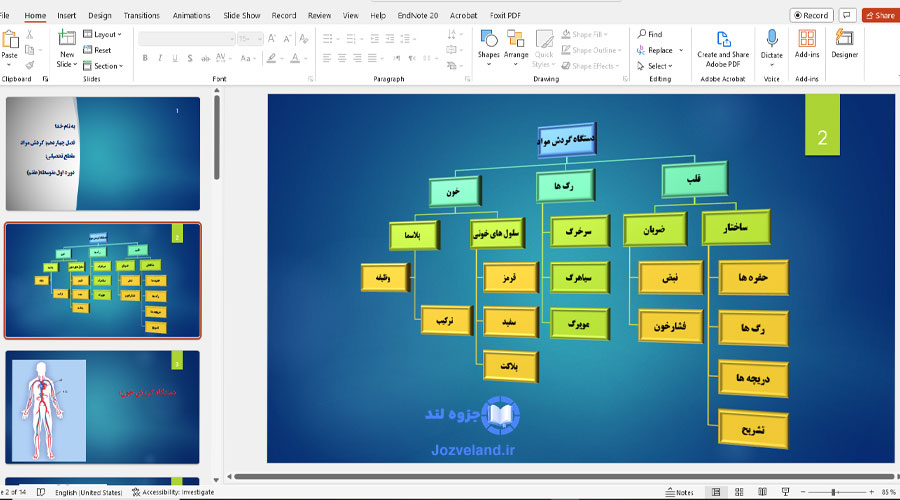Viewport: 900px width, 500px height.
Task: Open Change Case Aa dropdown
Action: click(247, 58)
